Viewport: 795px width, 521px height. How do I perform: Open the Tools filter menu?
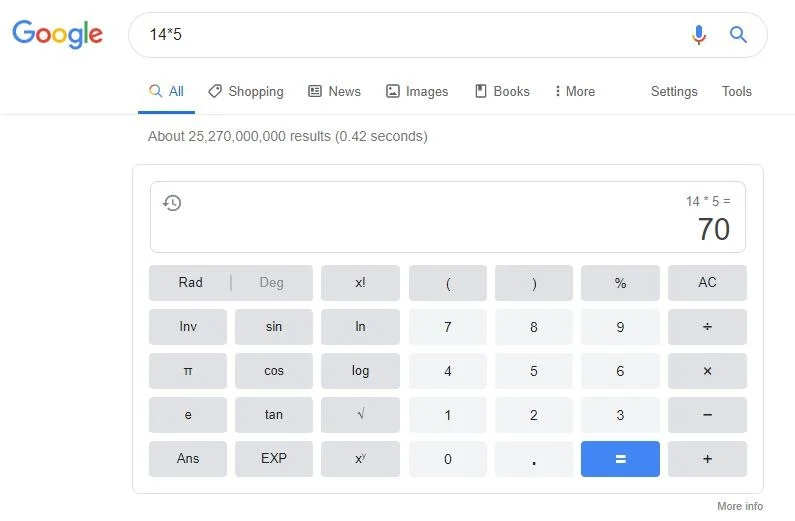tap(736, 91)
